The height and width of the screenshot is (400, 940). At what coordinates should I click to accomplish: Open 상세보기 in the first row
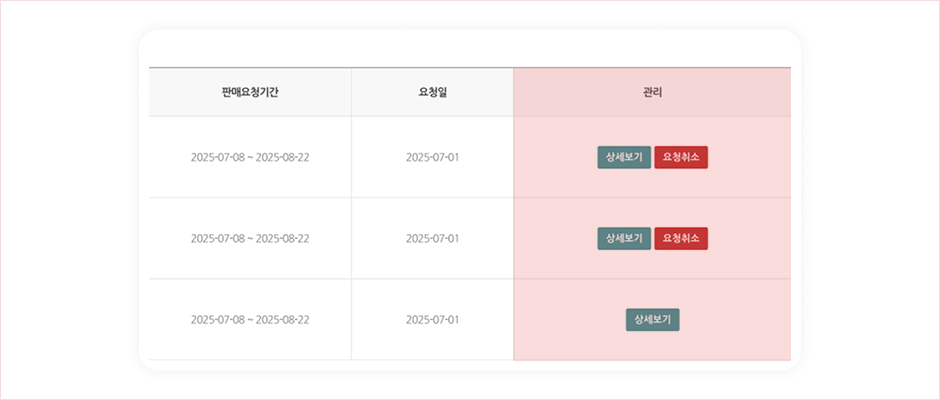pos(624,157)
